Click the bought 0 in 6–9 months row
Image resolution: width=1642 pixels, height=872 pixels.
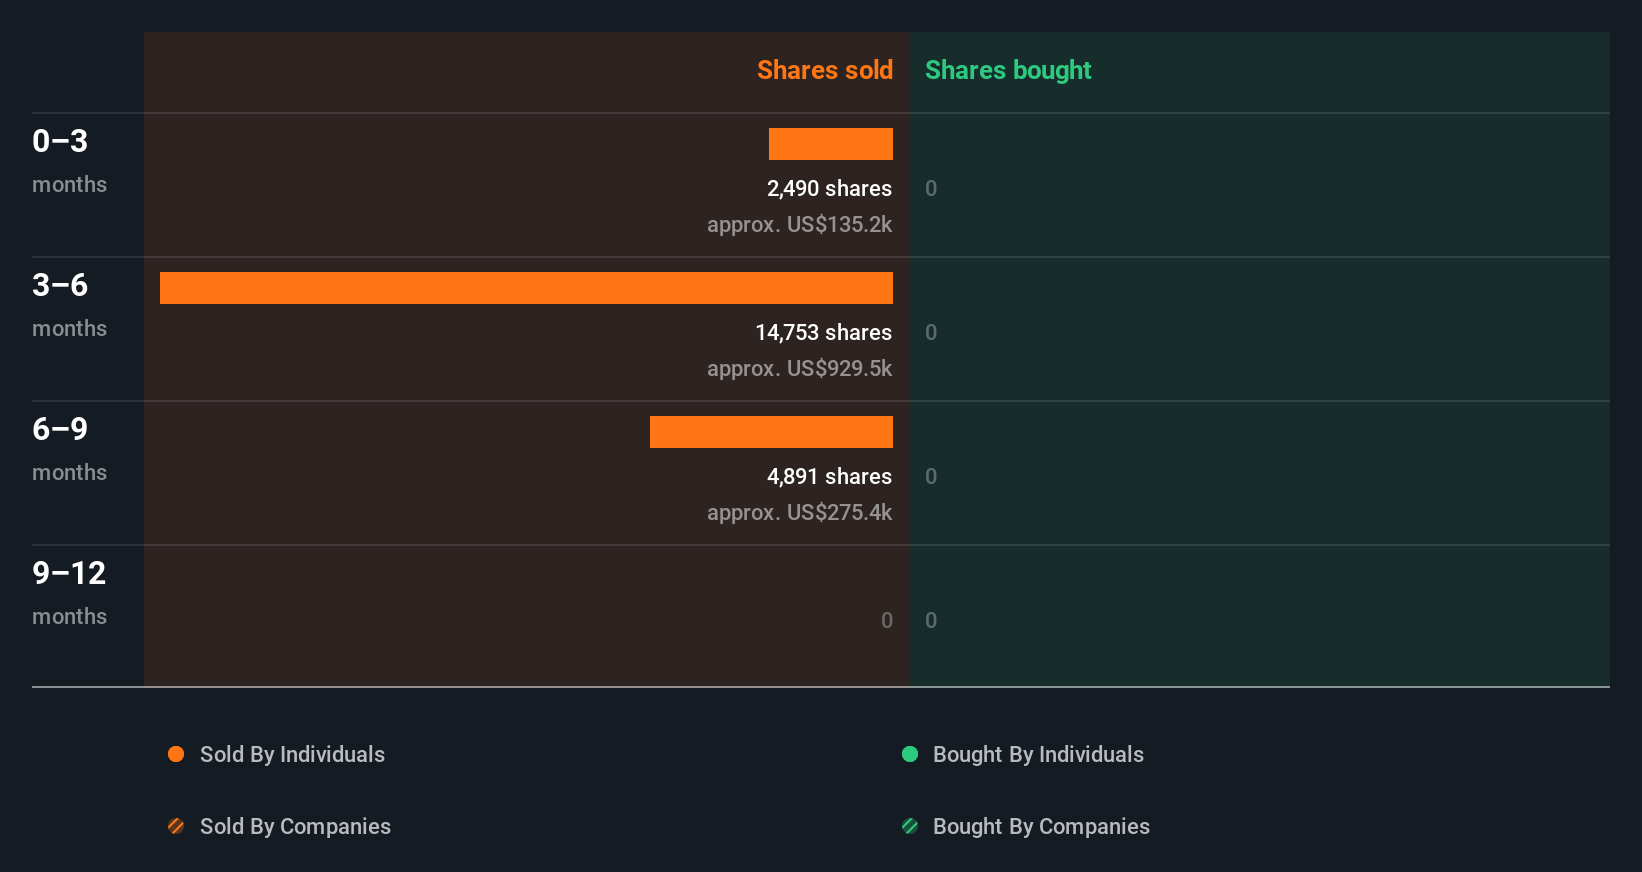point(931,476)
